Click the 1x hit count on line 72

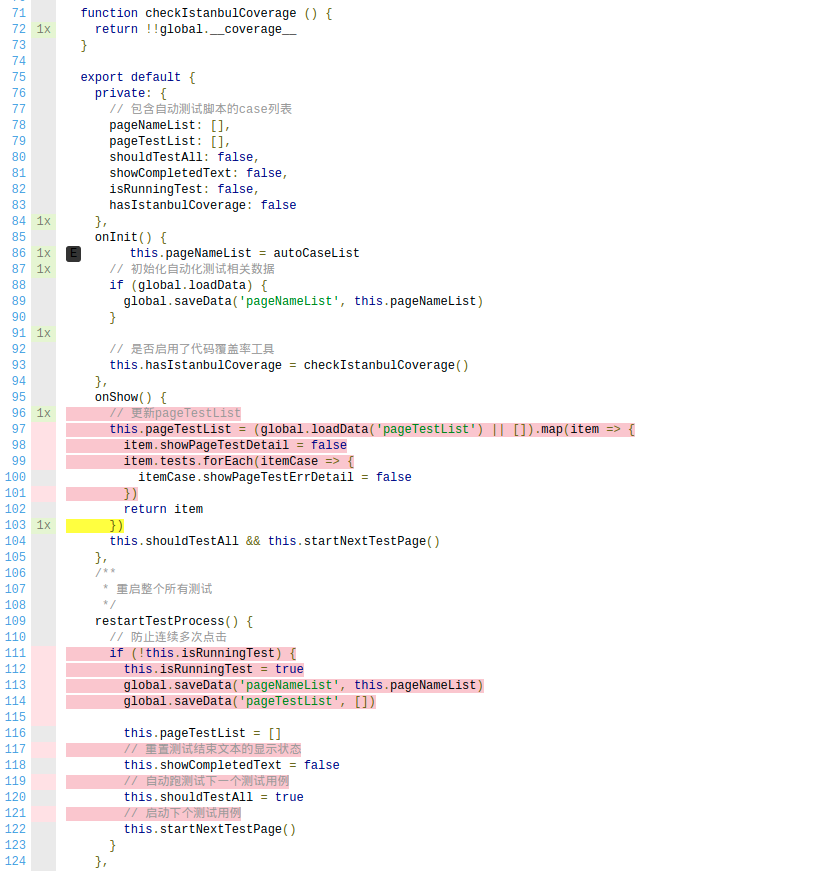pyautogui.click(x=43, y=29)
